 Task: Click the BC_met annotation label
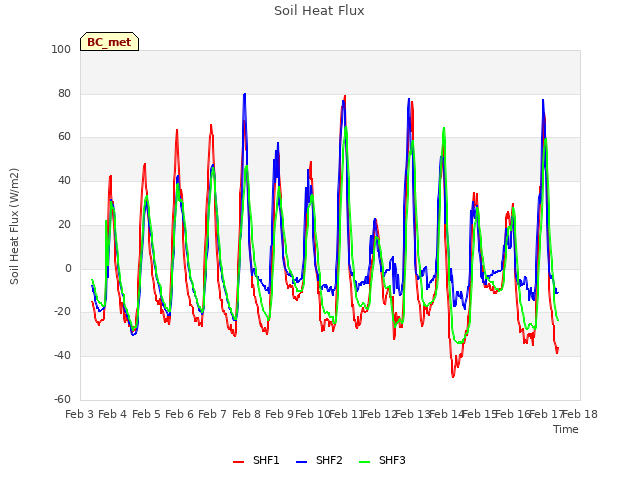pos(109,42)
